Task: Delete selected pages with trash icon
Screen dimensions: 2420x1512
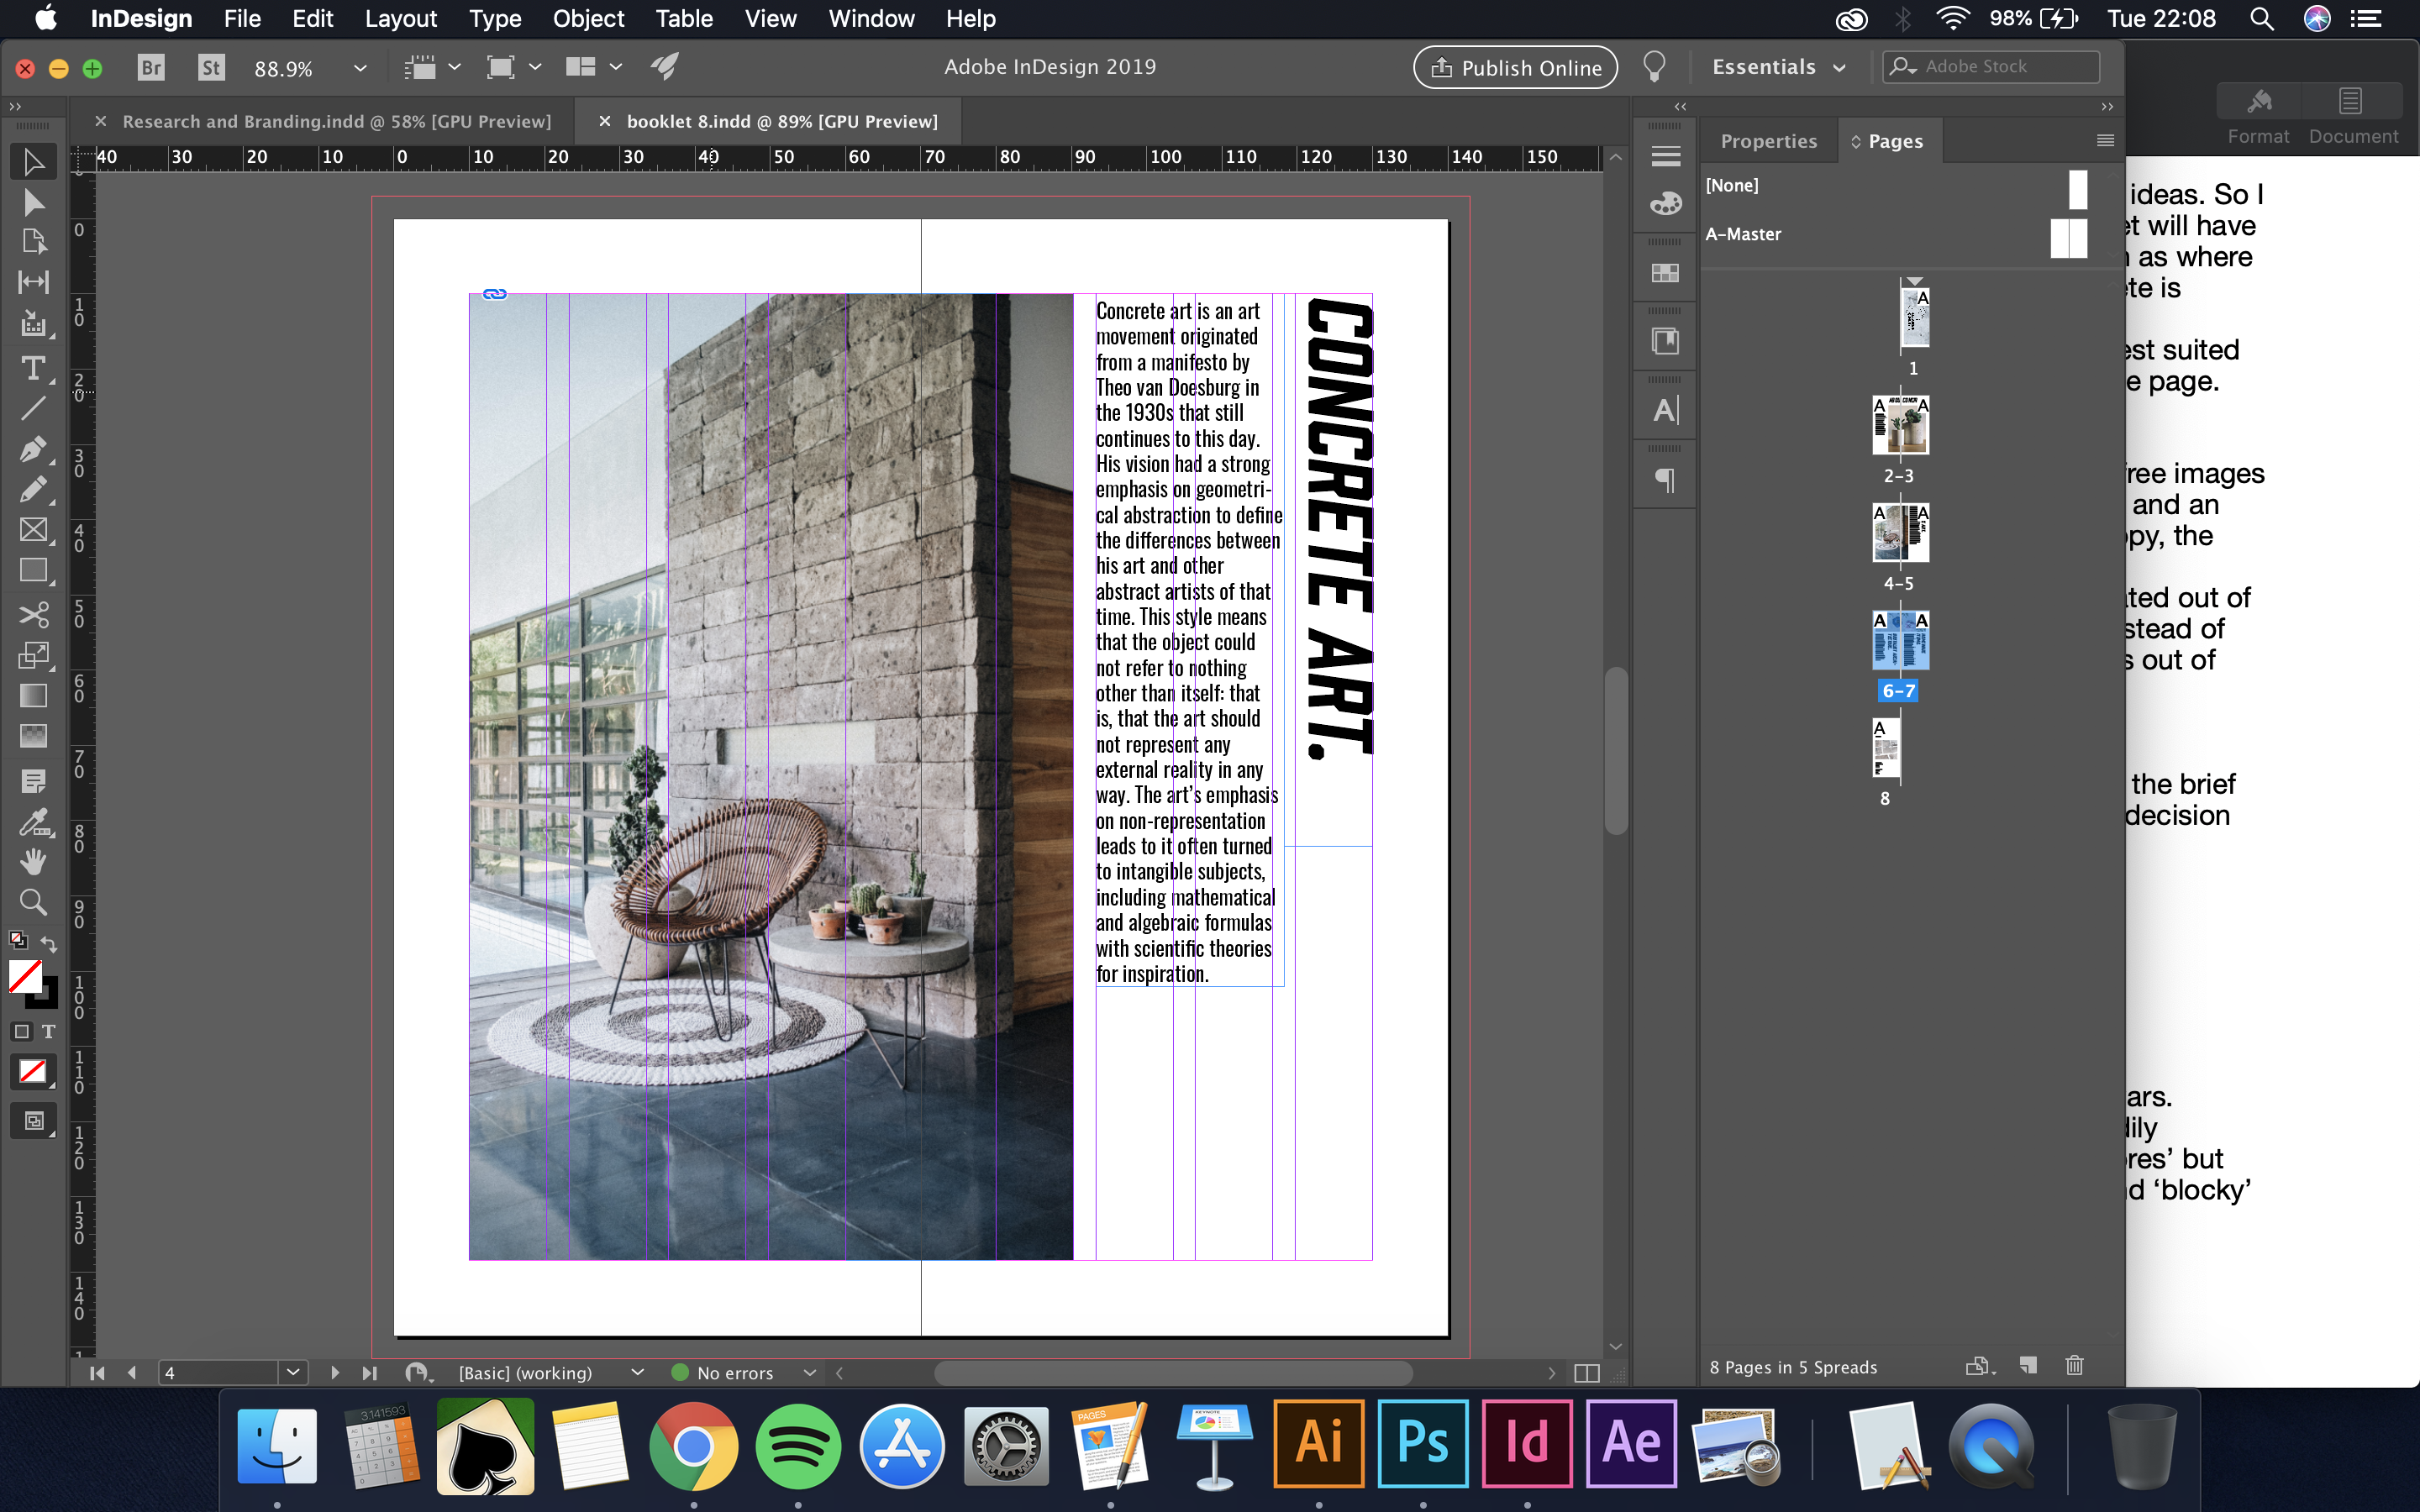Action: pos(2074,1365)
